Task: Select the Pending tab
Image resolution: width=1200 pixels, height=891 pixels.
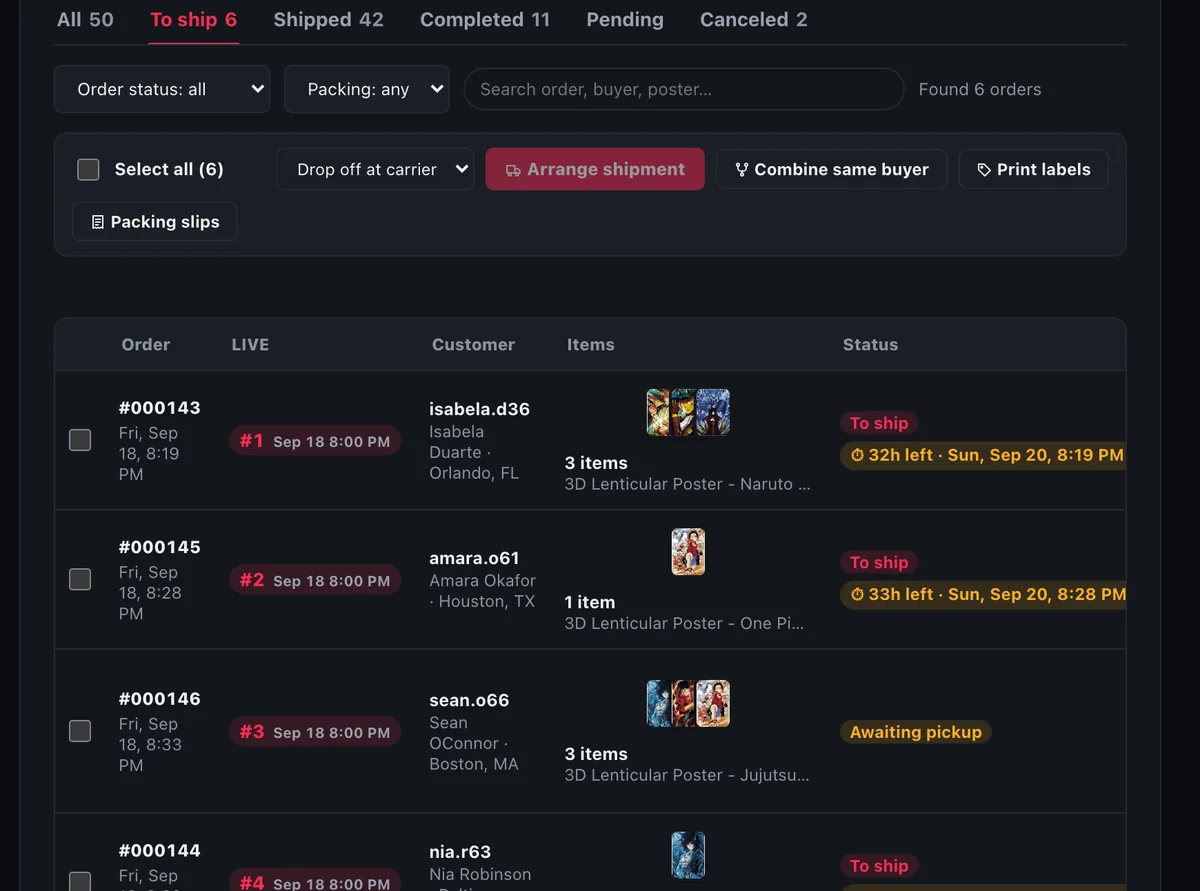Action: point(625,20)
